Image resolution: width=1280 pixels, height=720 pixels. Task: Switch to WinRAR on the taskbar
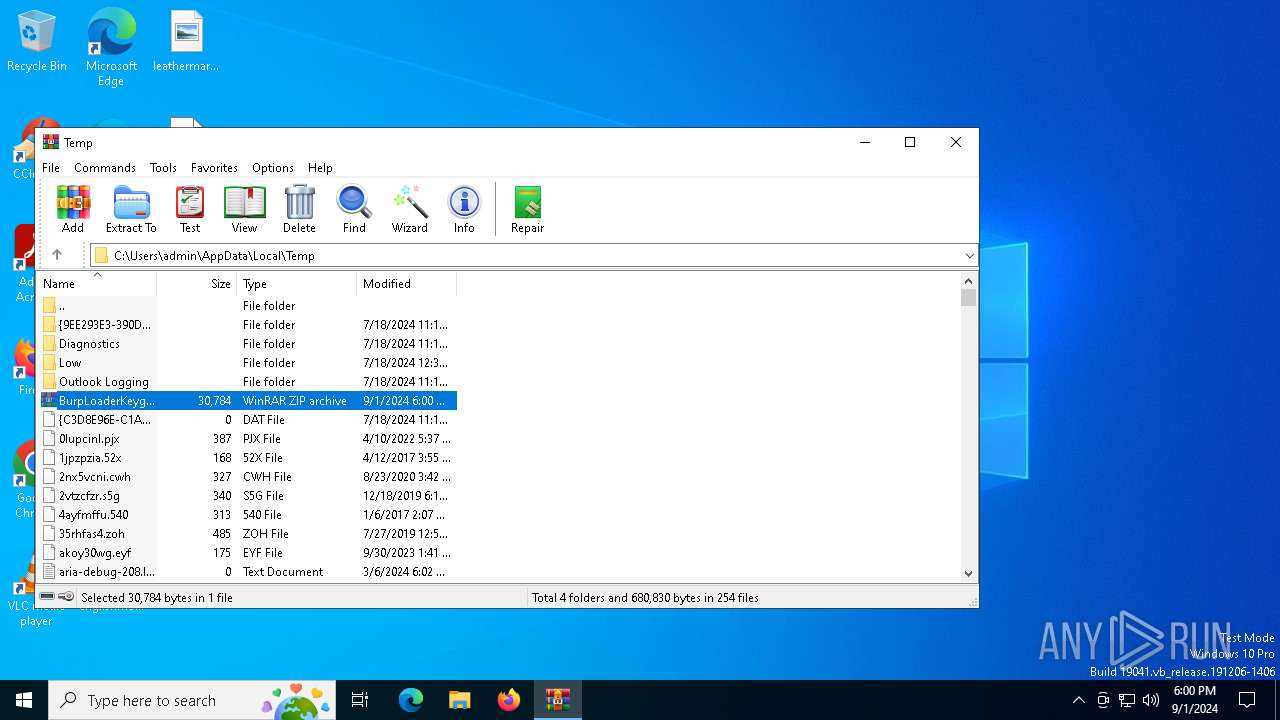[x=557, y=700]
